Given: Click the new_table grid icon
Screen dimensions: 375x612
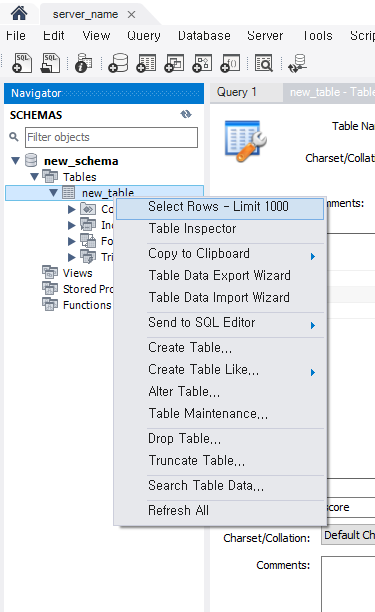Looking at the screenshot, I should [x=69, y=192].
